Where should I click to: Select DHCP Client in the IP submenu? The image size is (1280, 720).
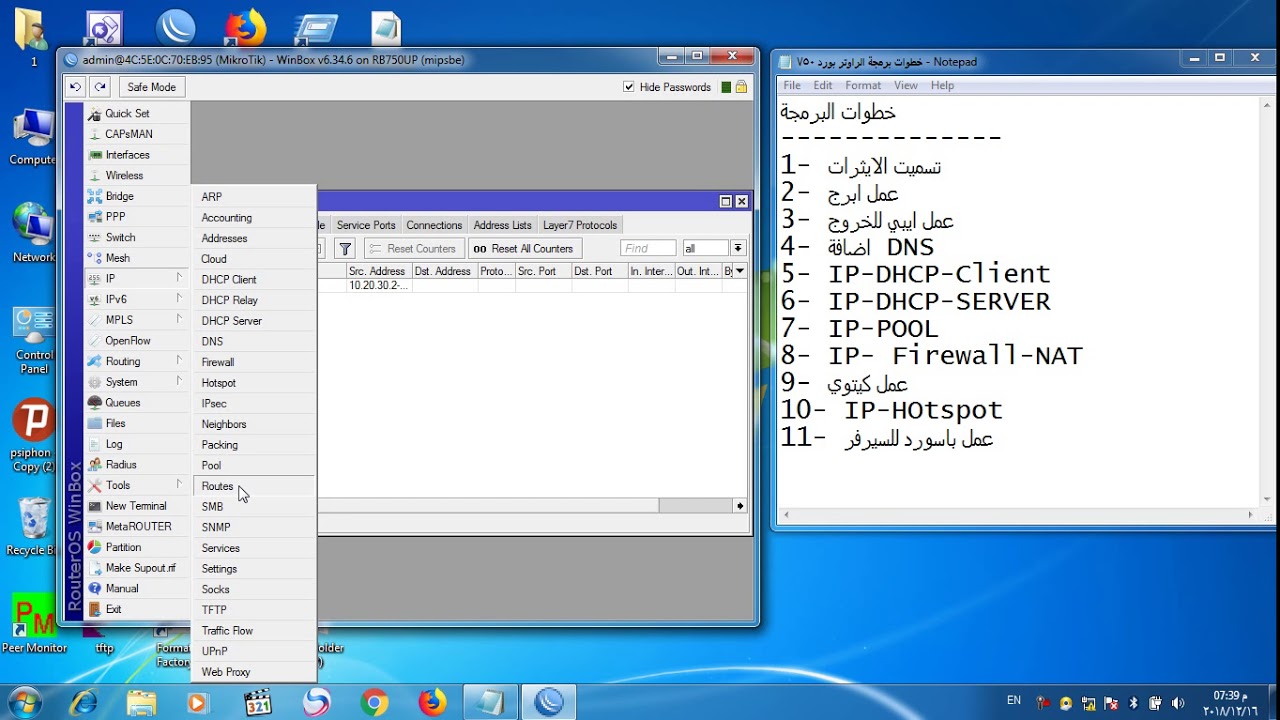tap(254, 280)
